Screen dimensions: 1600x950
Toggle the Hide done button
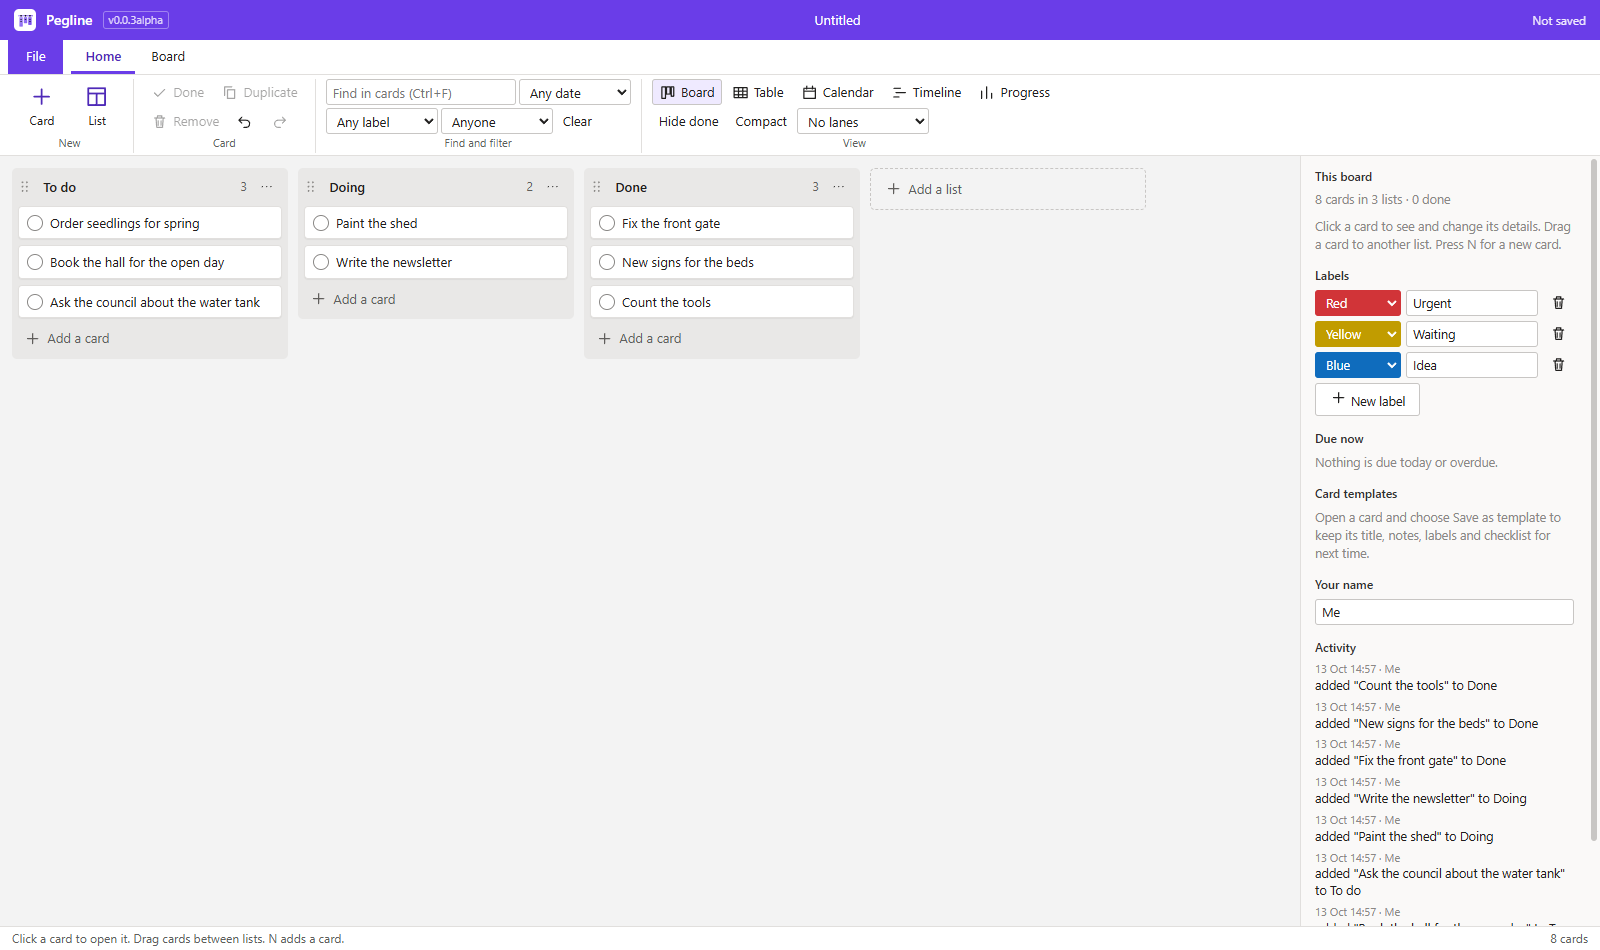click(688, 122)
